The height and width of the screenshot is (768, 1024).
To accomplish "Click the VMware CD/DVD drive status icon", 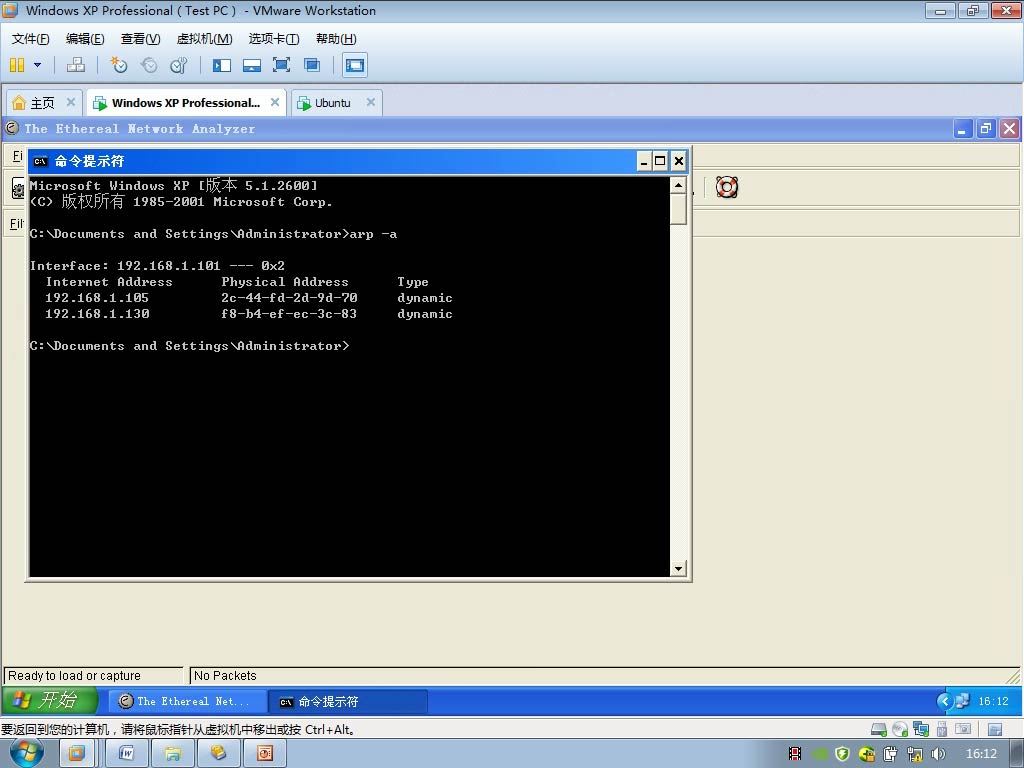I will click(x=900, y=729).
